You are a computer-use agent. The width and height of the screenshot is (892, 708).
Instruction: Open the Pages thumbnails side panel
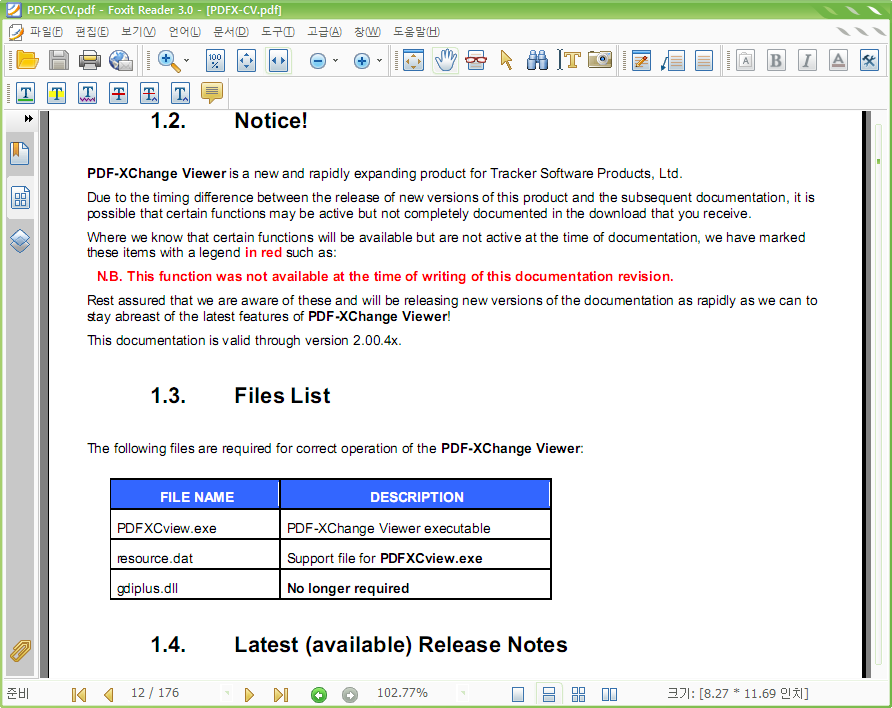tap(20, 198)
